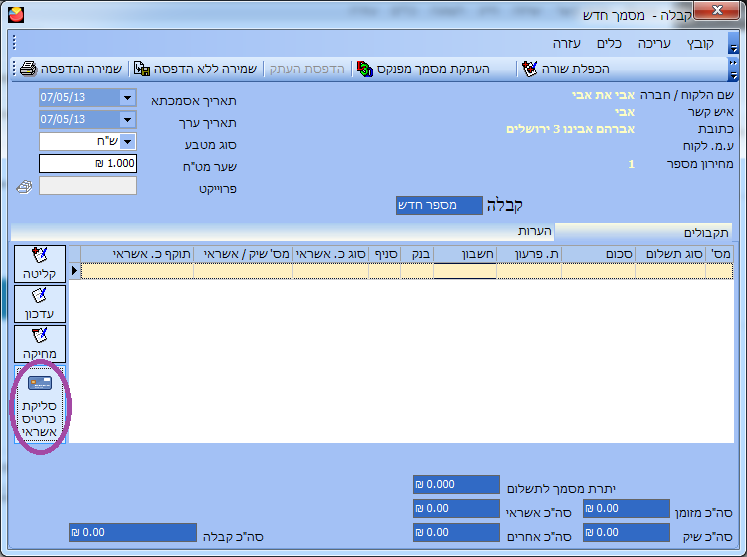Click address אברהם אבינו 3 ירושלים
This screenshot has width=747, height=557.
pos(570,129)
